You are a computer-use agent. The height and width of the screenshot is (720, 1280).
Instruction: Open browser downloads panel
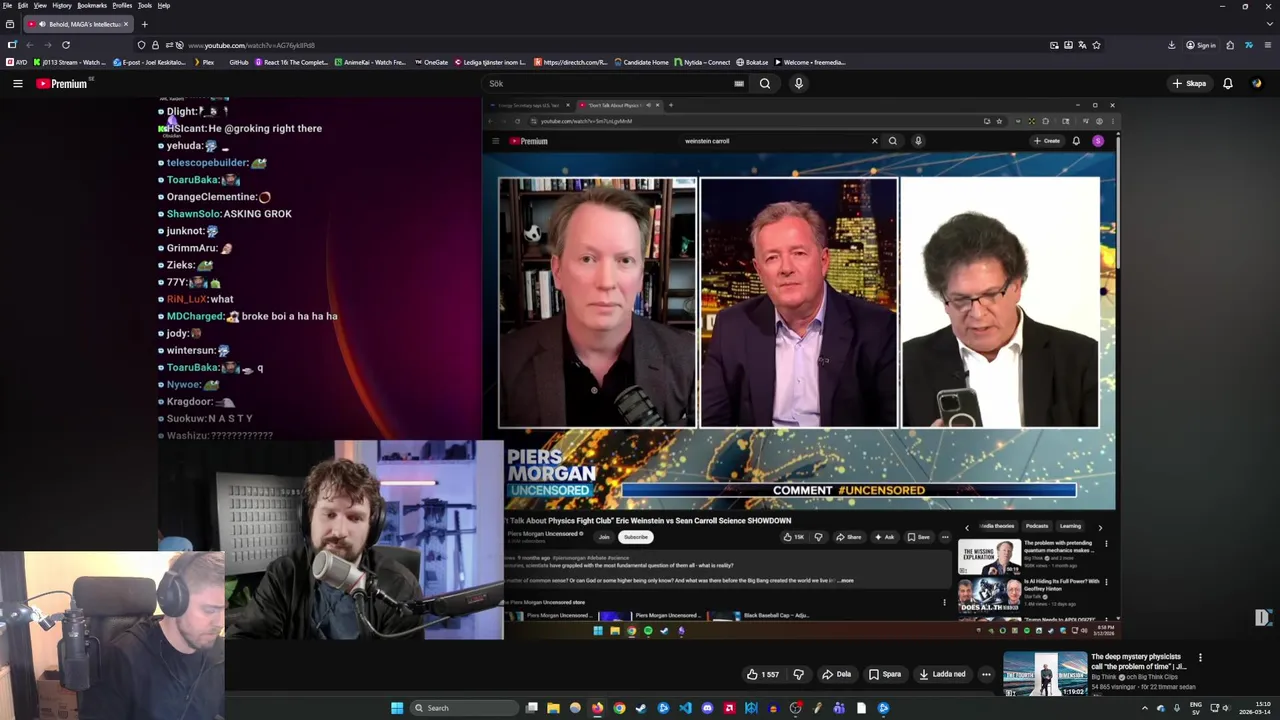[1172, 45]
